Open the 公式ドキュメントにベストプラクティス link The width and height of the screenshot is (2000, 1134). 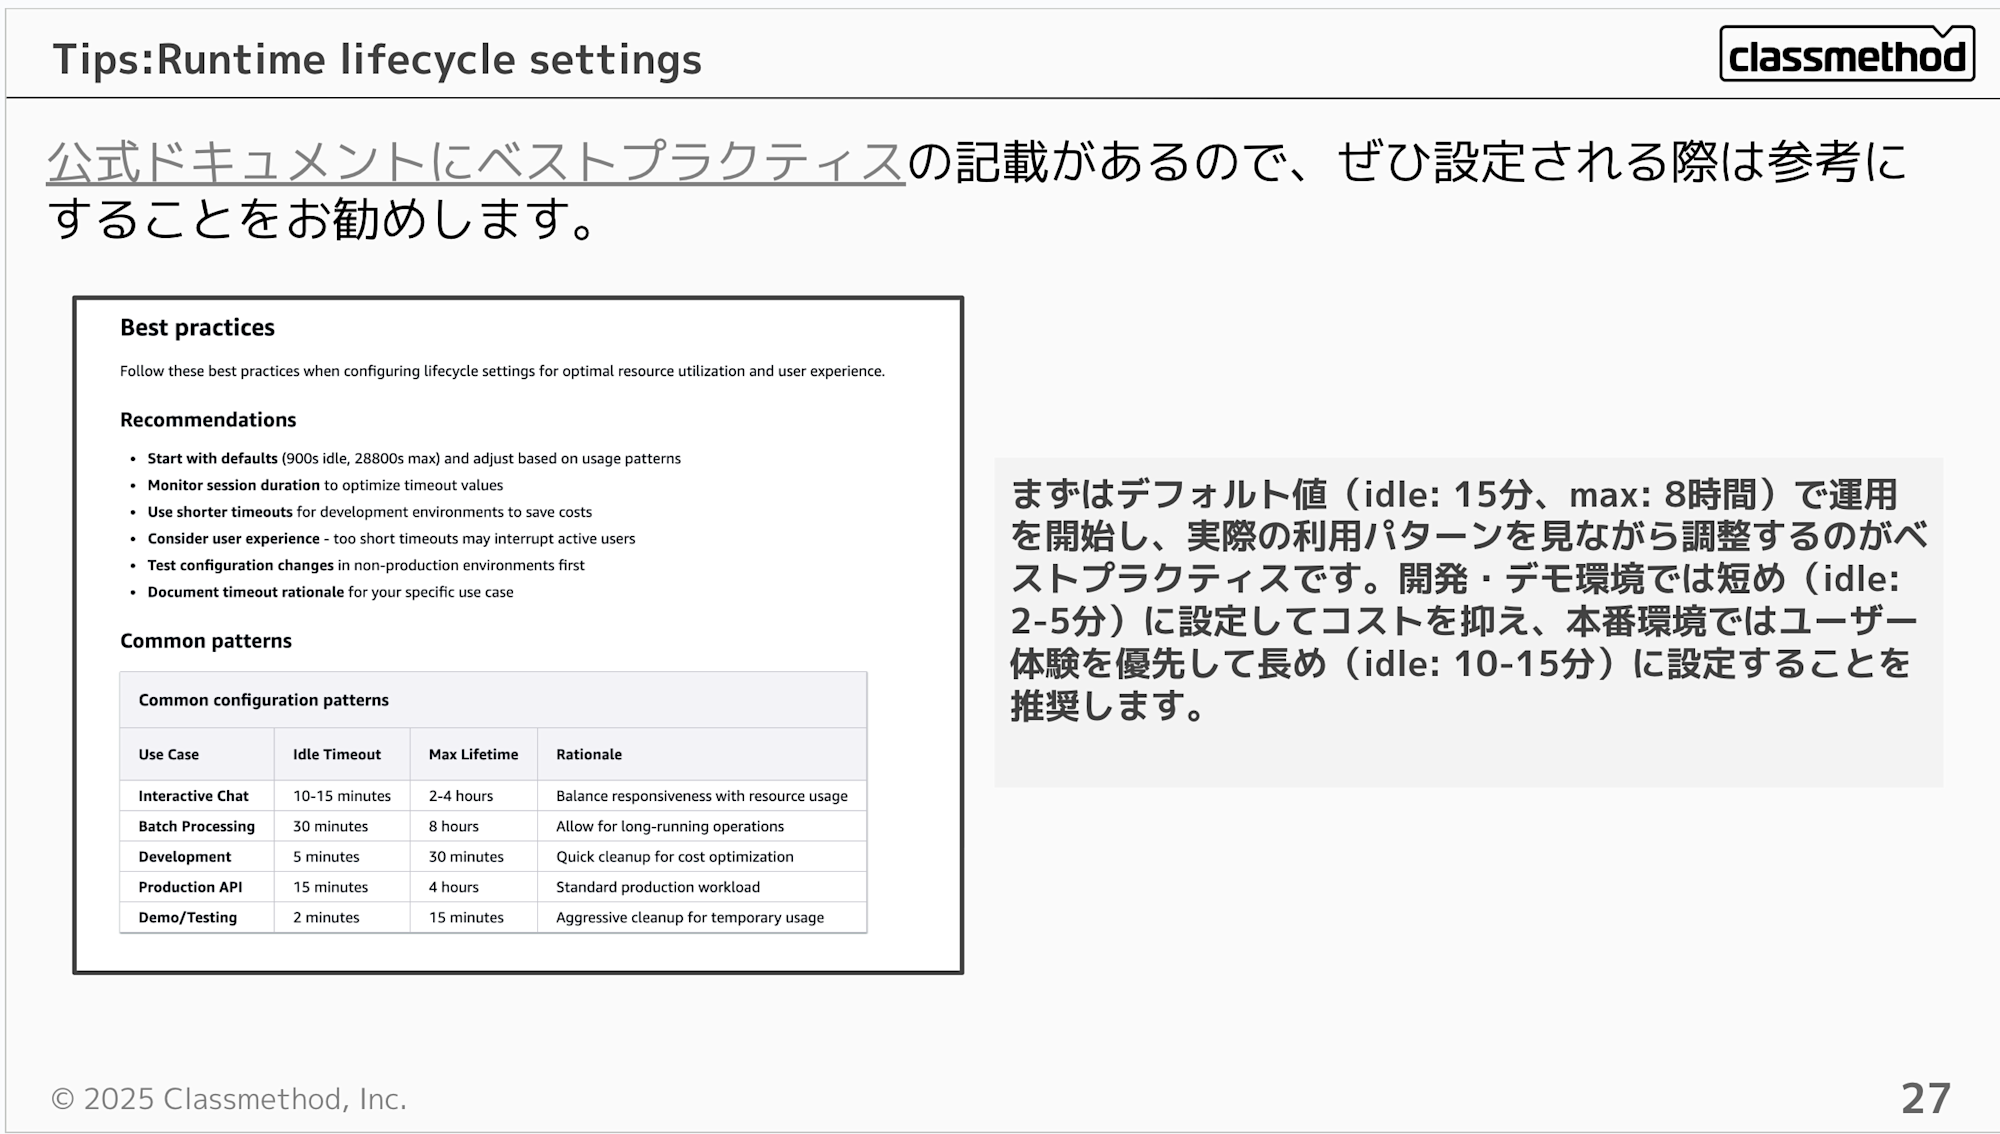tap(476, 162)
